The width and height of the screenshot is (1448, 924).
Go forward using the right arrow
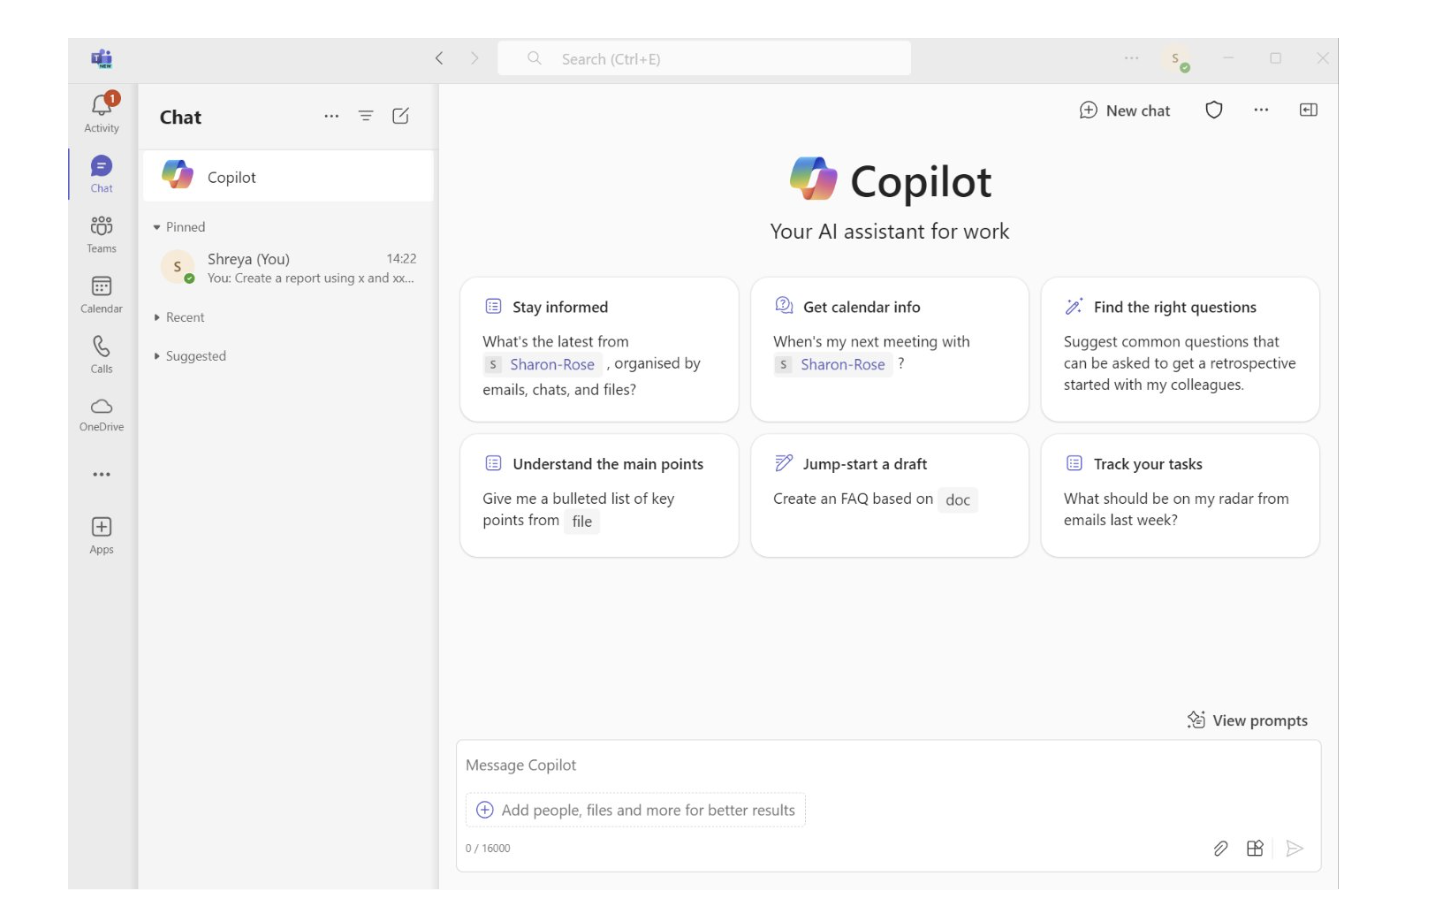click(x=474, y=58)
